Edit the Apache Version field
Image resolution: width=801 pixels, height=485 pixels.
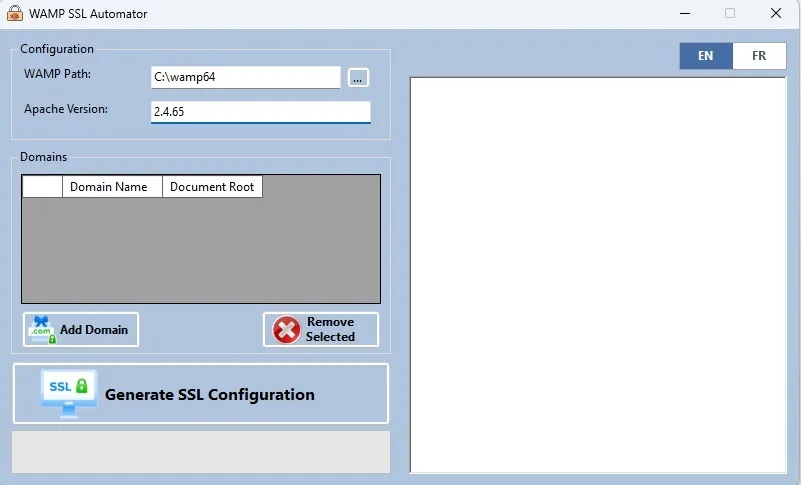pyautogui.click(x=261, y=112)
